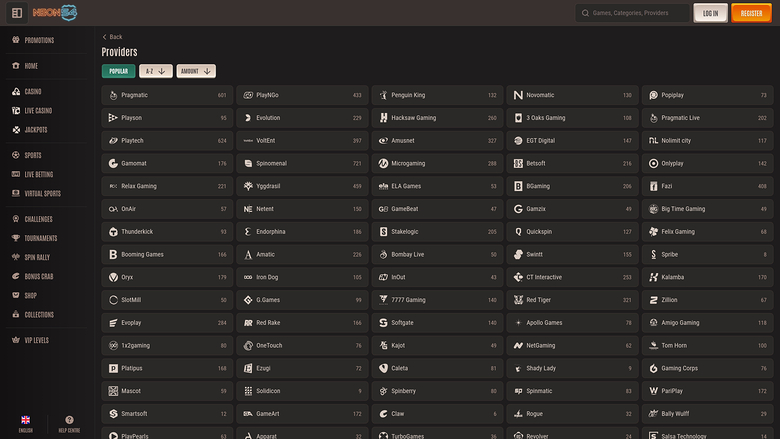This screenshot has height=439, width=780.
Task: Activate the Popular sort filter
Action: pos(118,71)
